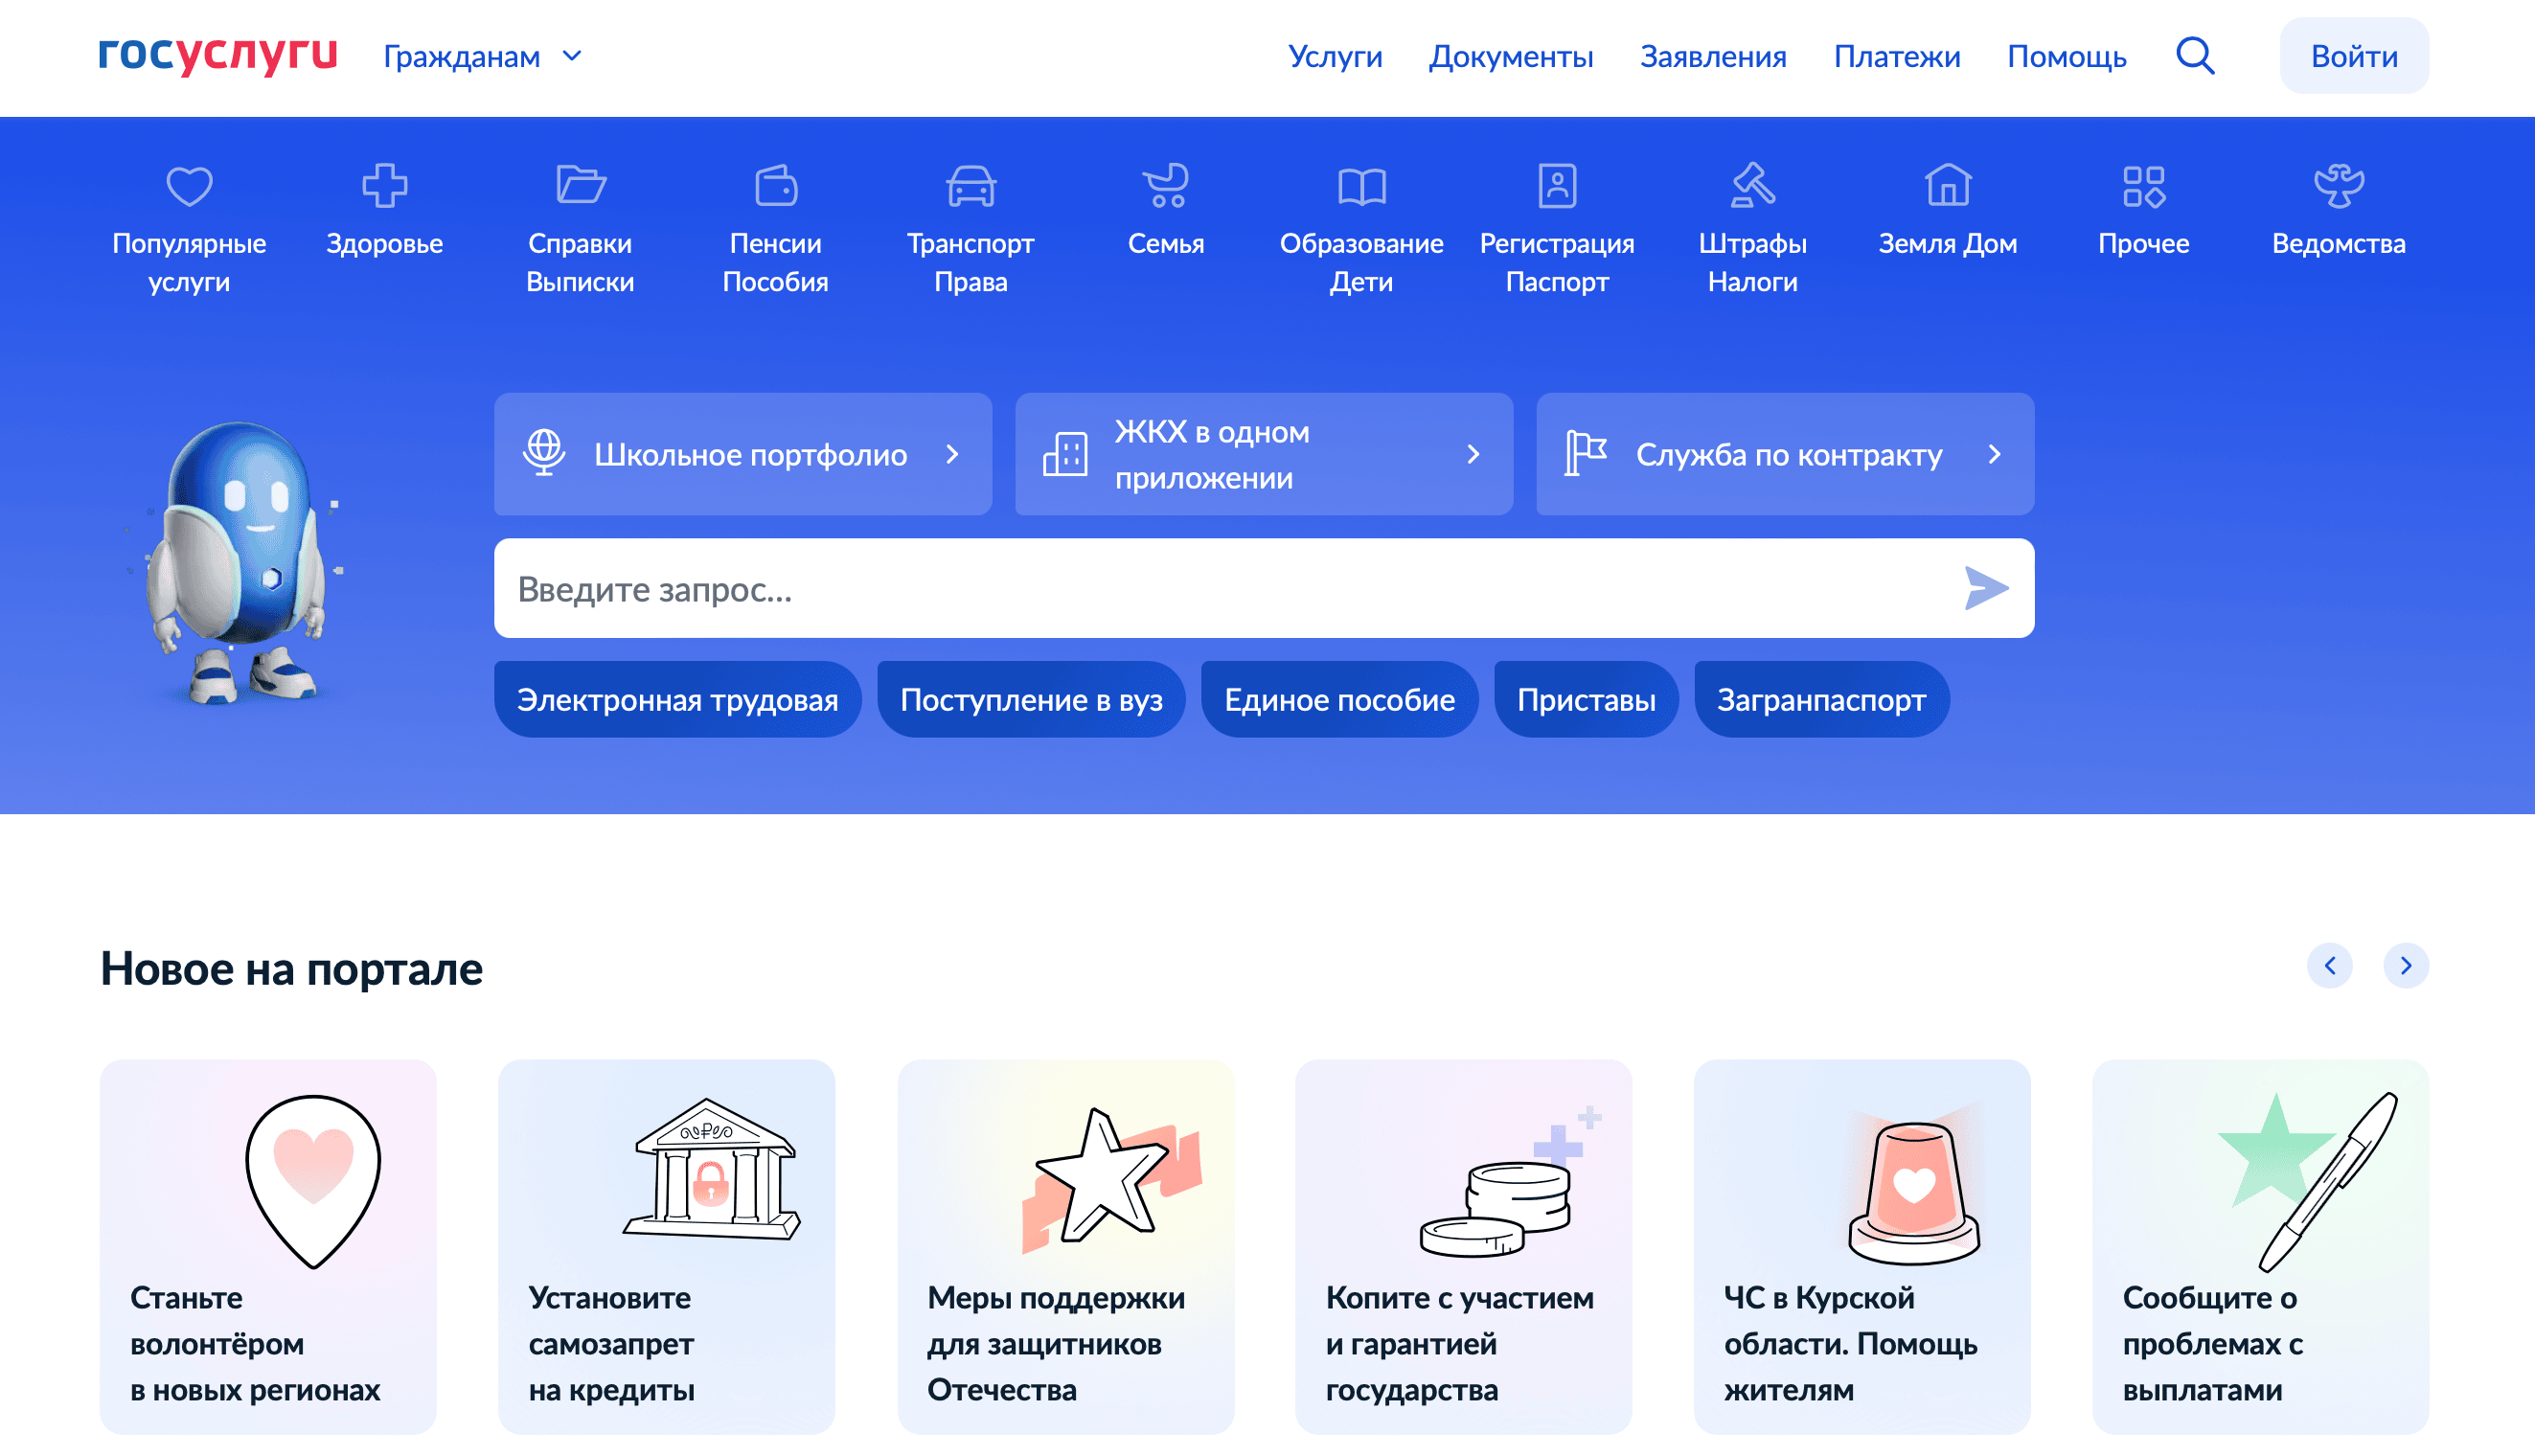Expand the Гражданам dropdown
Screen dimensions: 2535x1456
pyautogui.click(x=483, y=57)
